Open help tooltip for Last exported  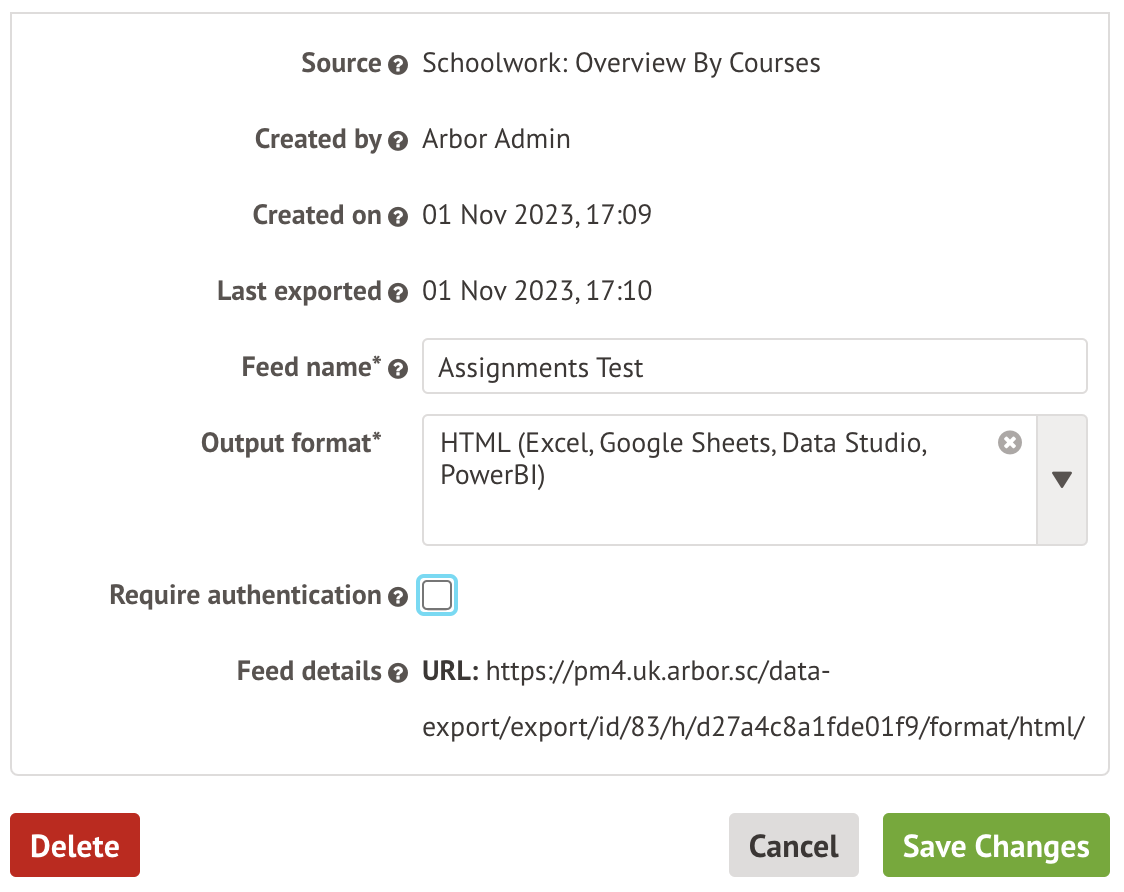click(x=399, y=291)
